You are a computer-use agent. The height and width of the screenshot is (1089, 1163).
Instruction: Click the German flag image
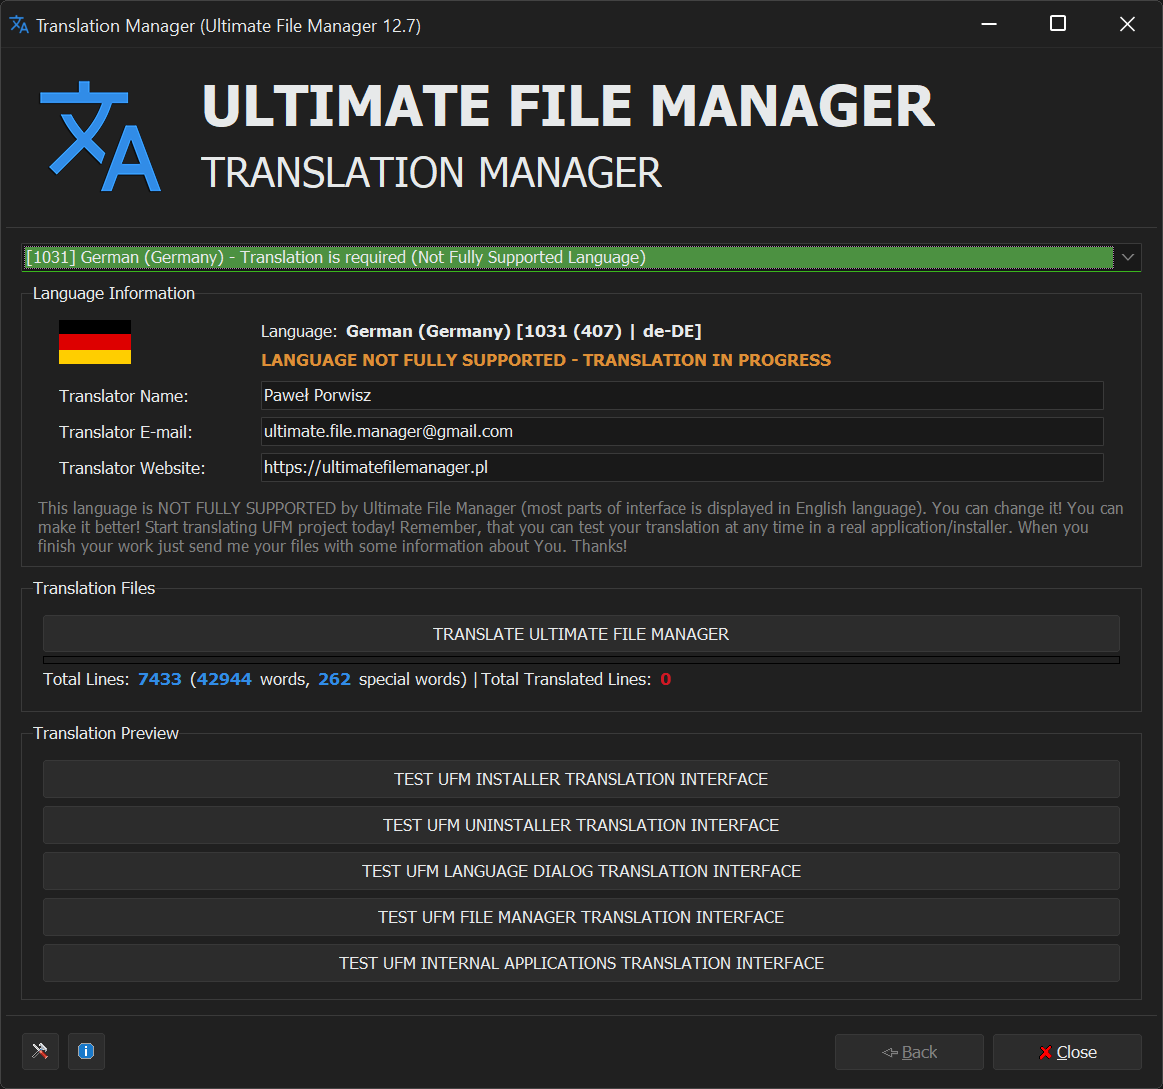95,342
